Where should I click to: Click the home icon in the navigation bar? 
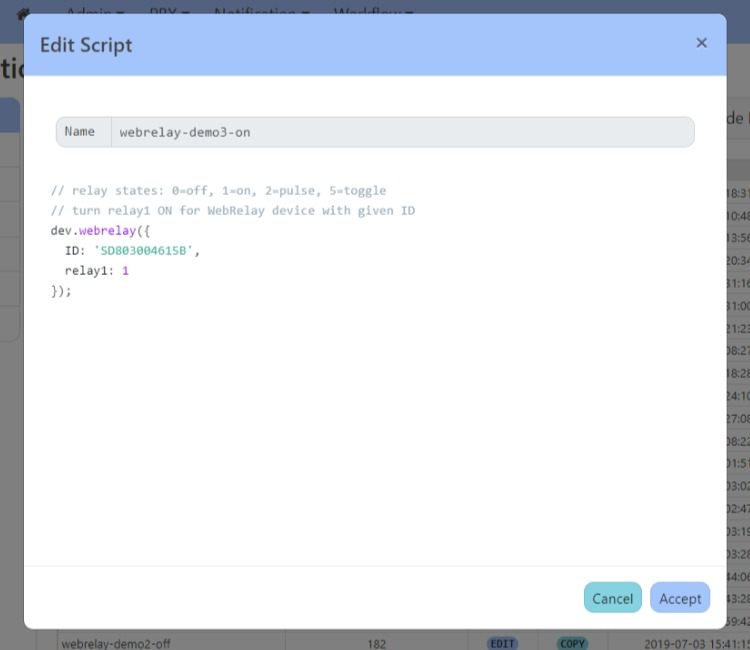22,13
